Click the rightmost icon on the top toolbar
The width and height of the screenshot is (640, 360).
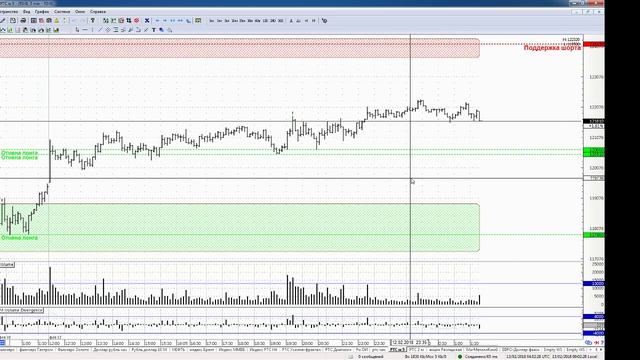click(324, 20)
